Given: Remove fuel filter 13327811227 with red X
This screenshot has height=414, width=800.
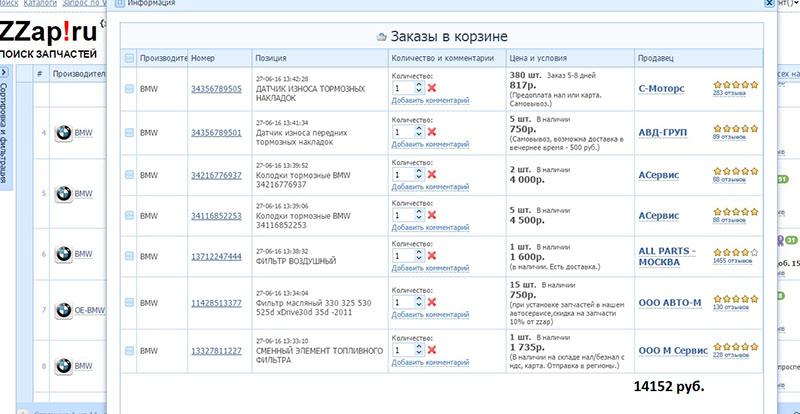Looking at the screenshot, I should click(432, 350).
